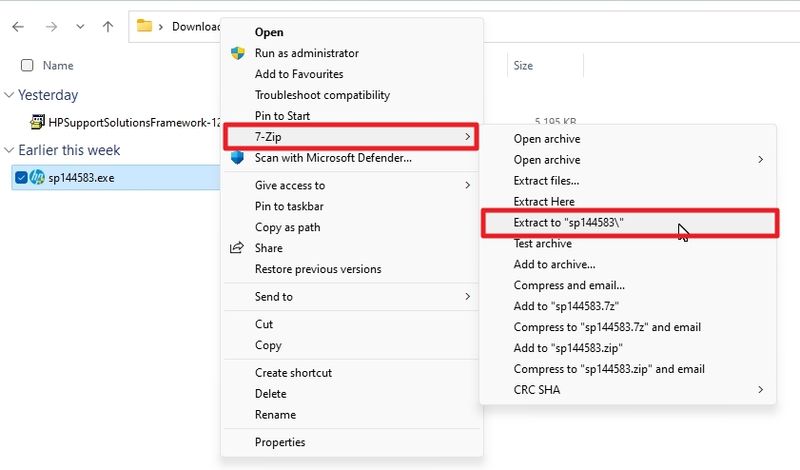Expand the CRC SHA submenu
This screenshot has width=800, height=470.
pos(760,390)
